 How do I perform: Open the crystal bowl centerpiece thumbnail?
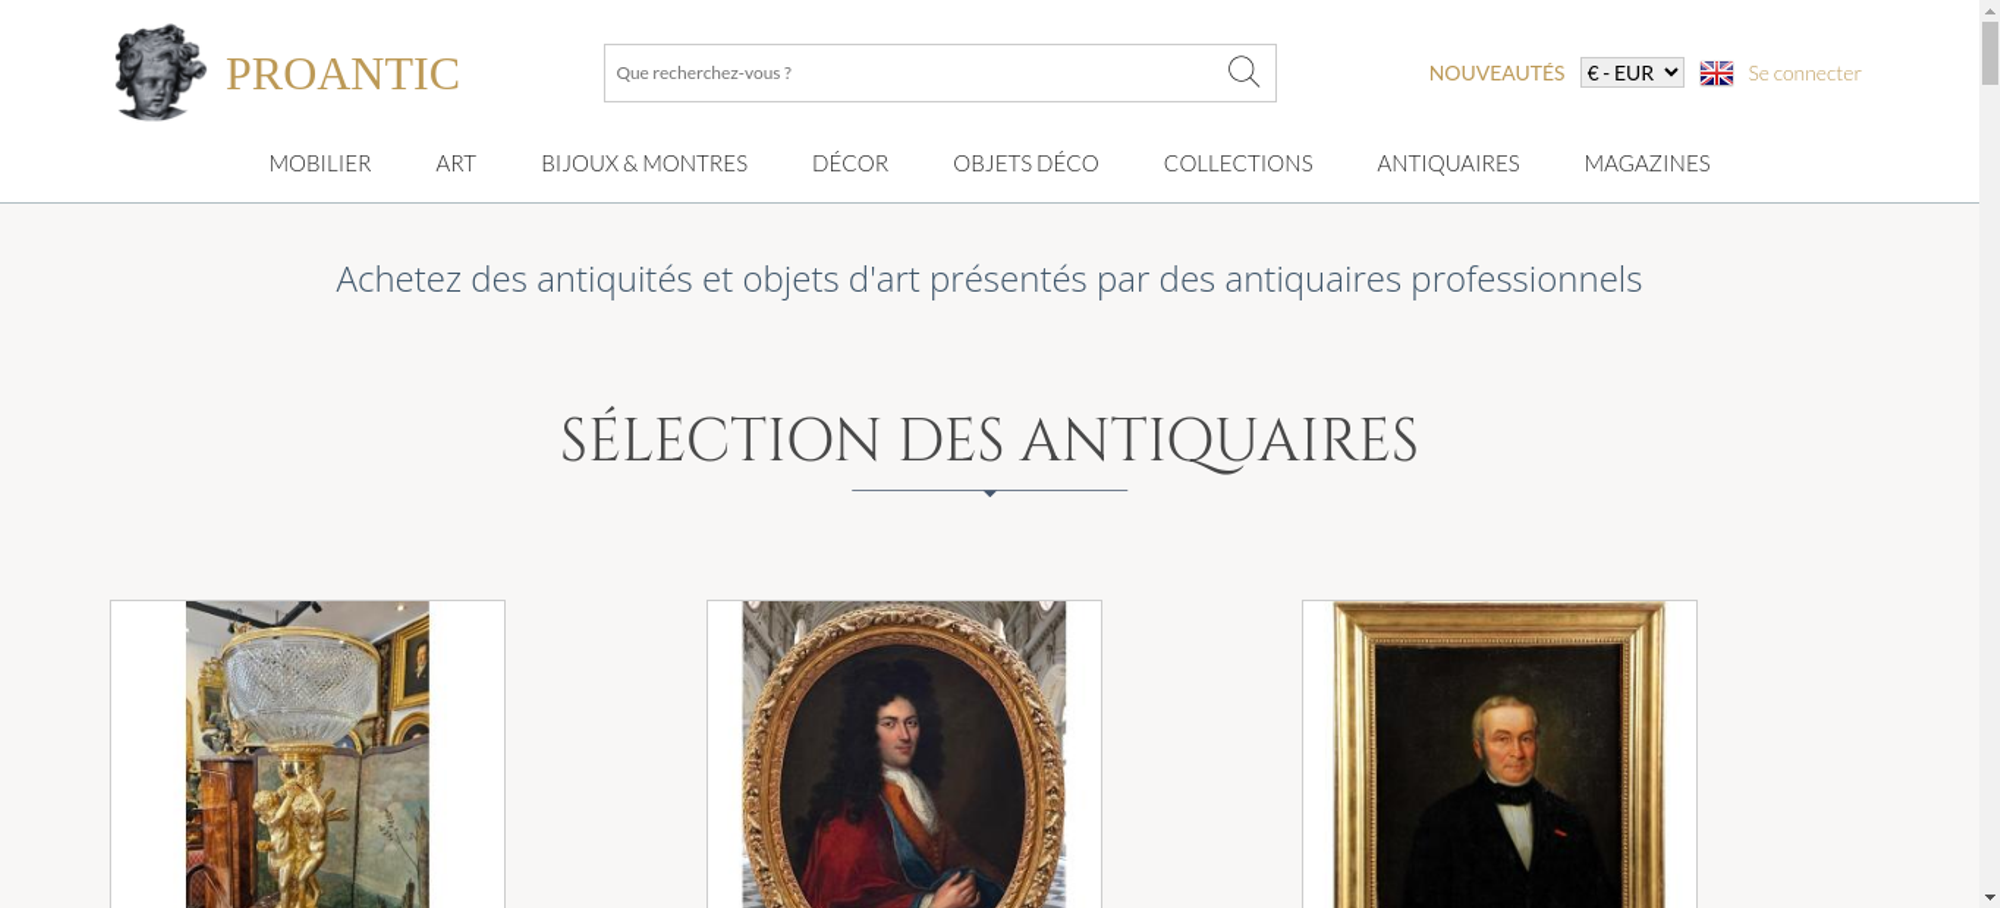point(308,754)
